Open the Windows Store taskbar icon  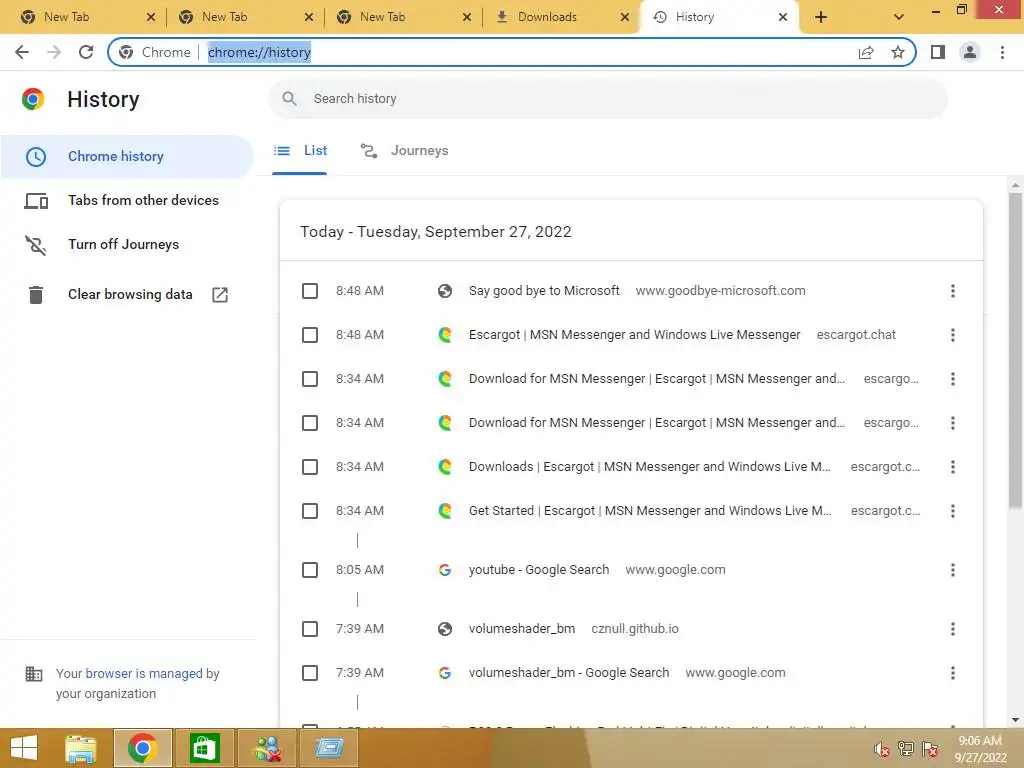pyautogui.click(x=204, y=748)
